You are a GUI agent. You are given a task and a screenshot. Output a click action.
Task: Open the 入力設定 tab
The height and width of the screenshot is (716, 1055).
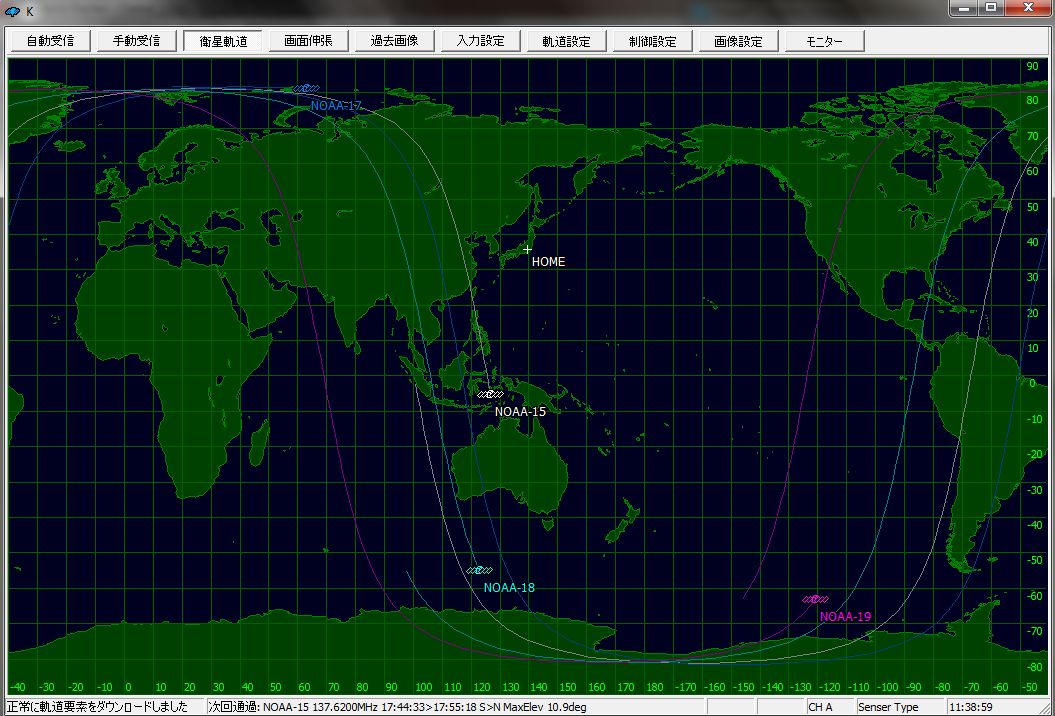(x=481, y=40)
